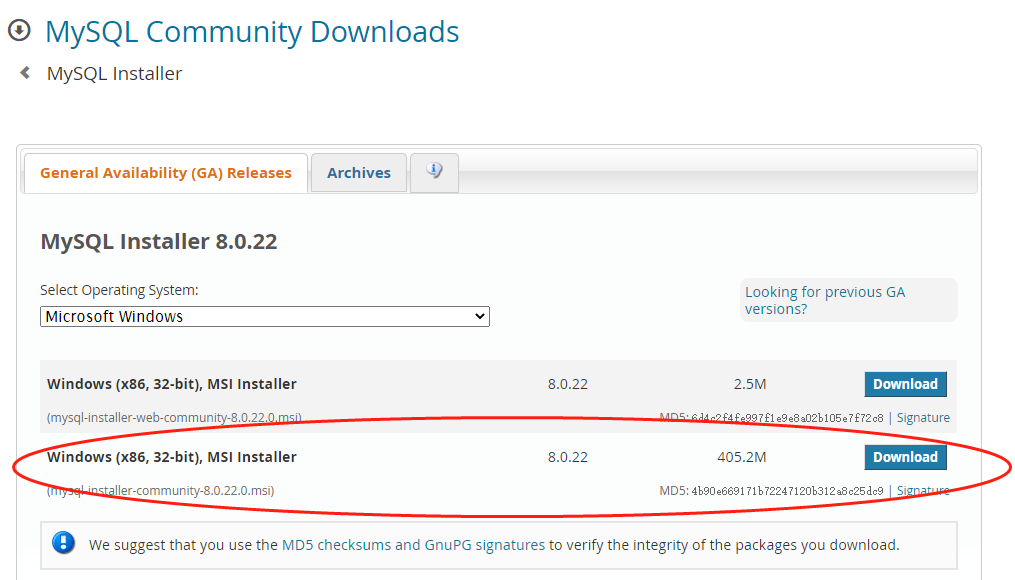Click the MD5 hash starting with 4b90e669
The image size is (1015, 580).
coord(787,491)
